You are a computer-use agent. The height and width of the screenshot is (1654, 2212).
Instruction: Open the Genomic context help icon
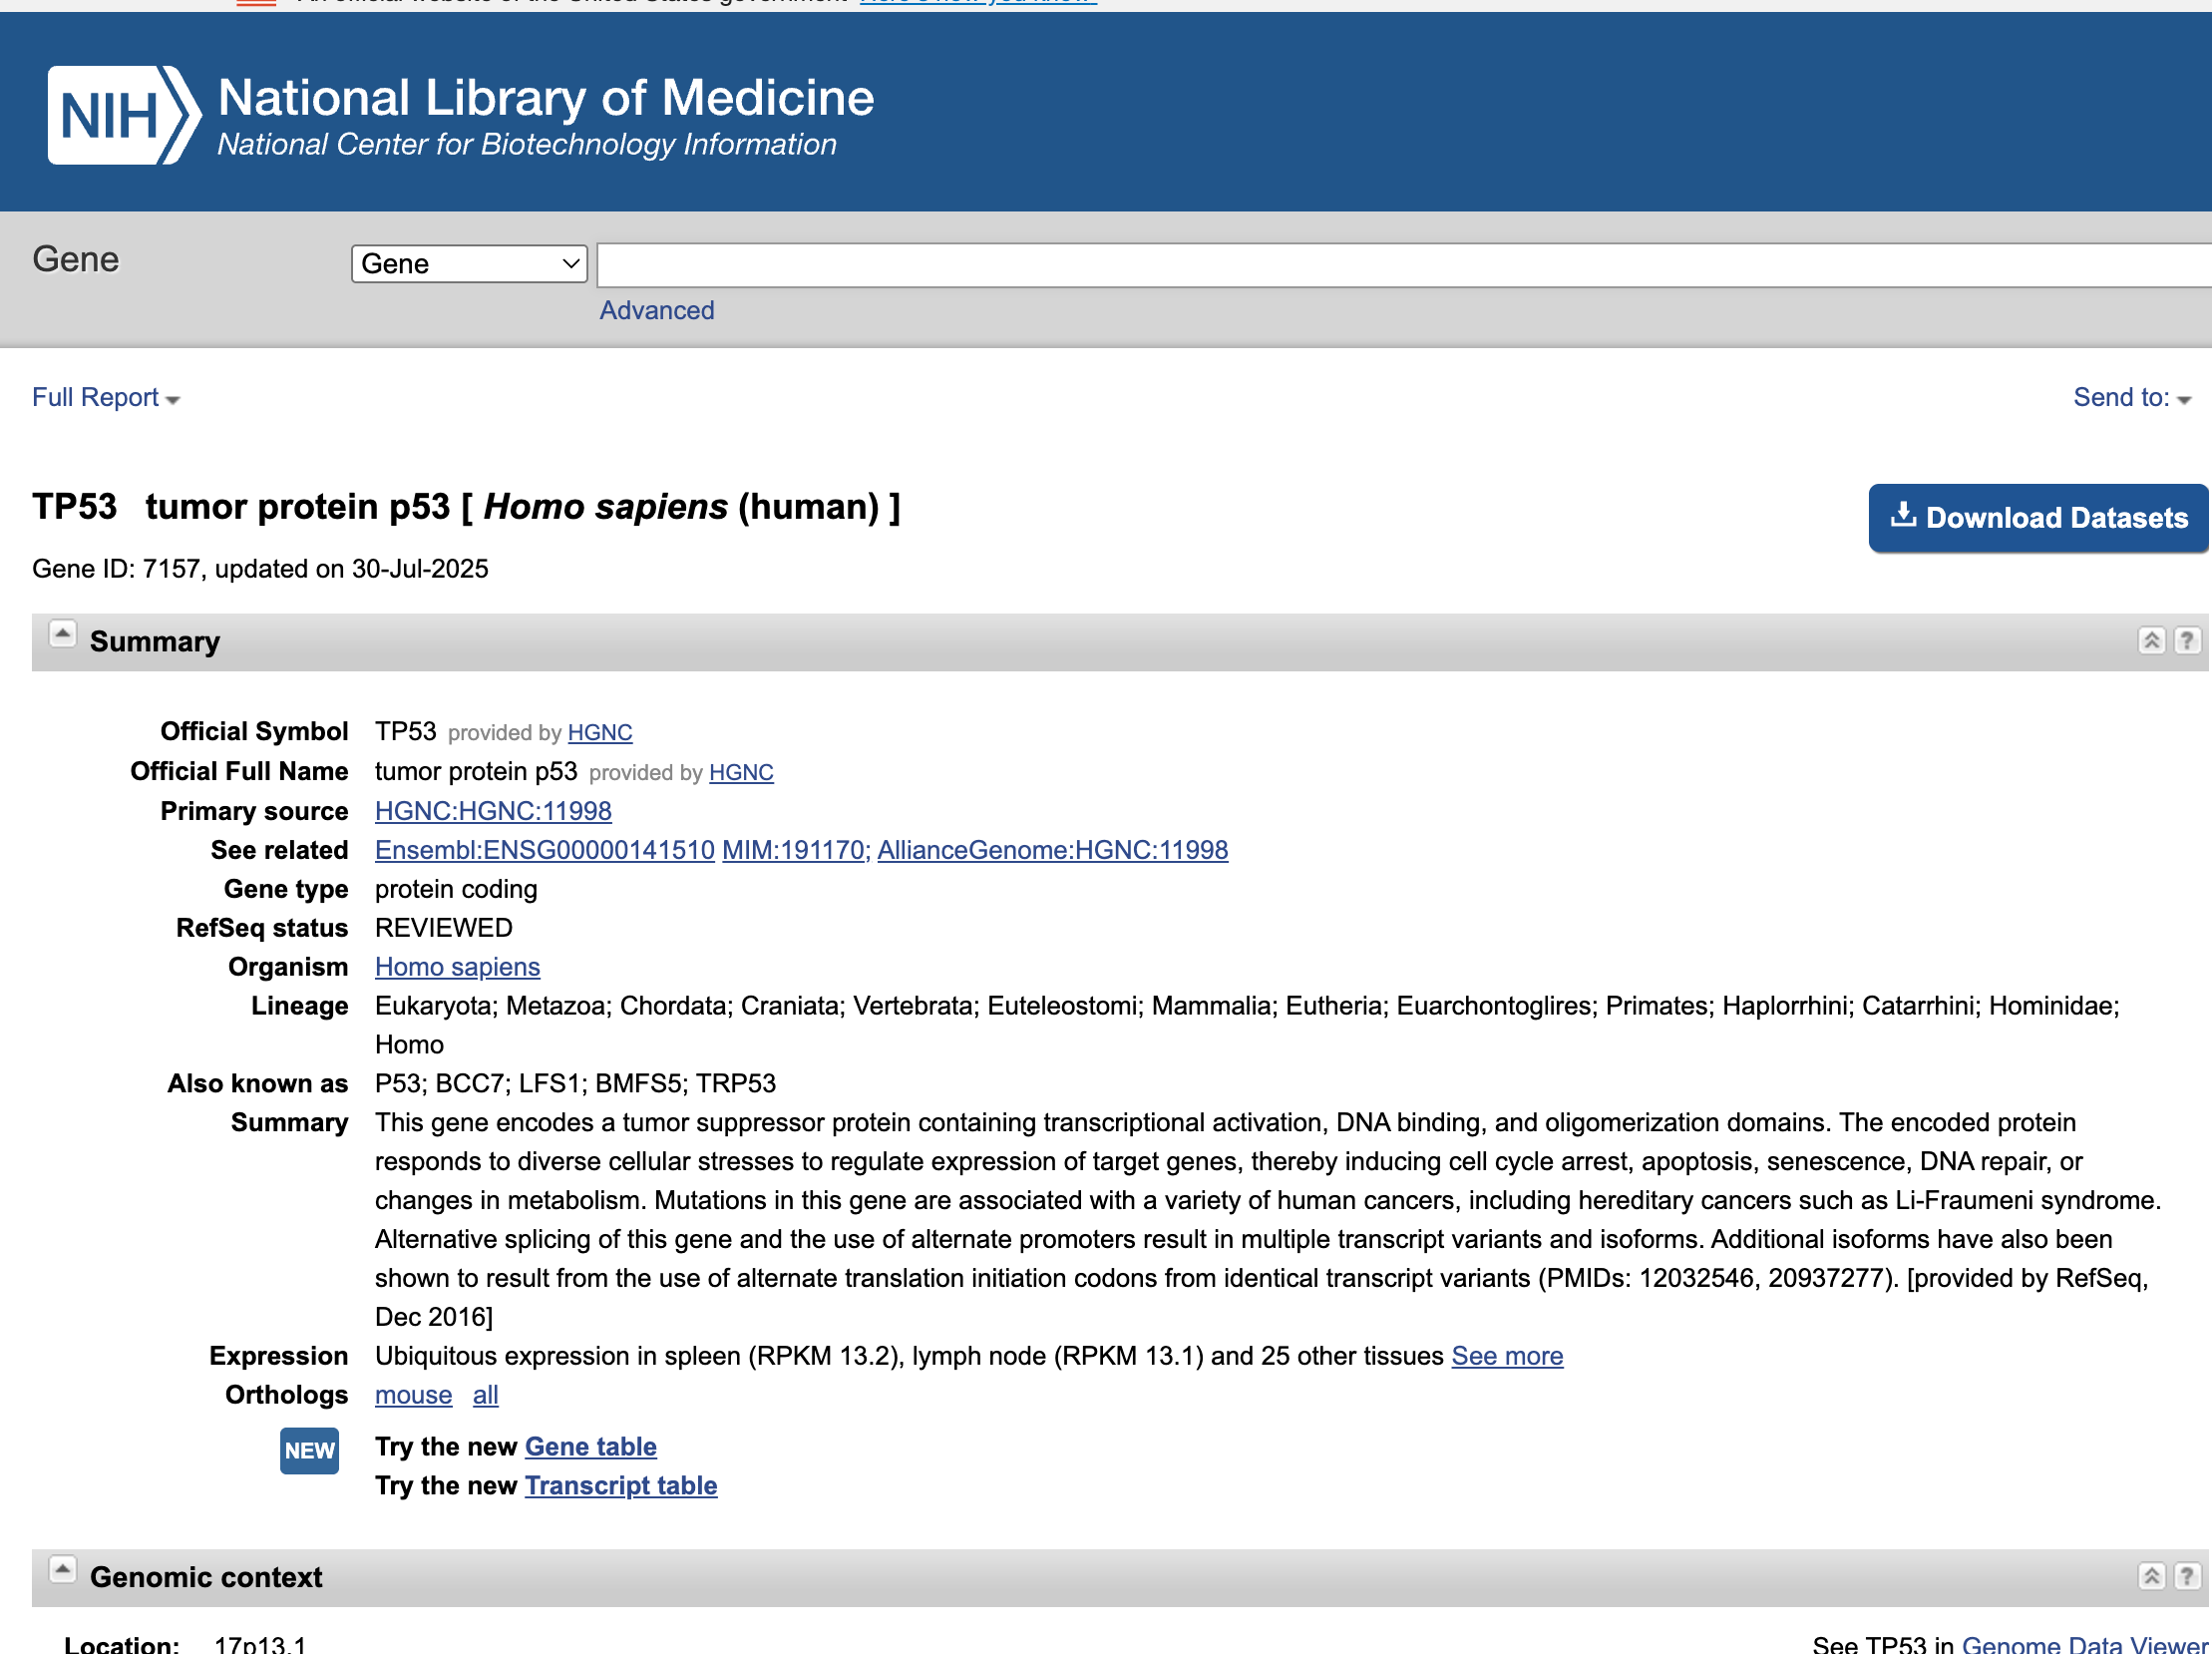(x=2186, y=1577)
